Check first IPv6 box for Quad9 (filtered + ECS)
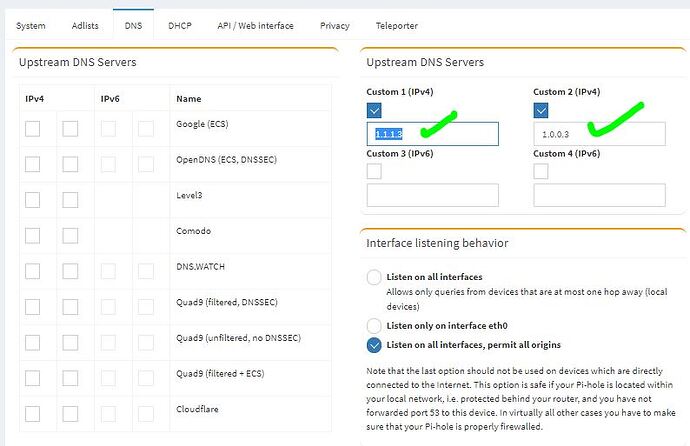This screenshot has width=690, height=446. [x=108, y=378]
